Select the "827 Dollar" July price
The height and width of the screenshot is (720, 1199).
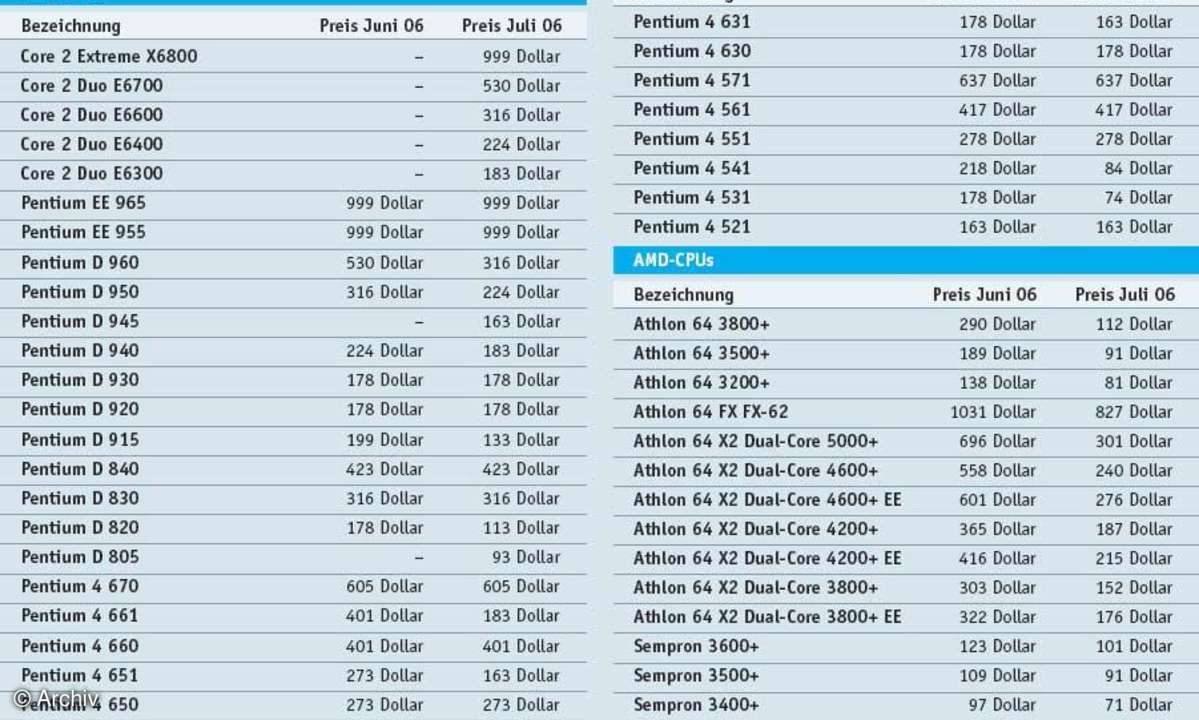pyautogui.click(x=1133, y=412)
